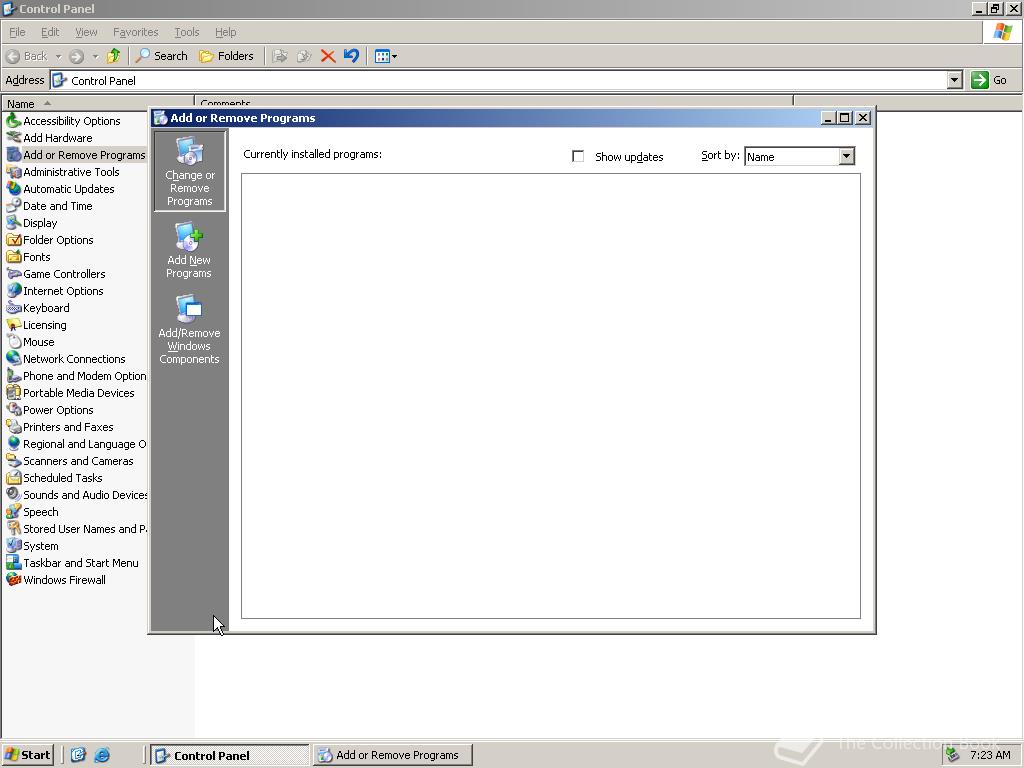Viewport: 1024px width, 768px height.
Task: Click the Show Desktop Quick Launch icon
Action: coord(78,755)
